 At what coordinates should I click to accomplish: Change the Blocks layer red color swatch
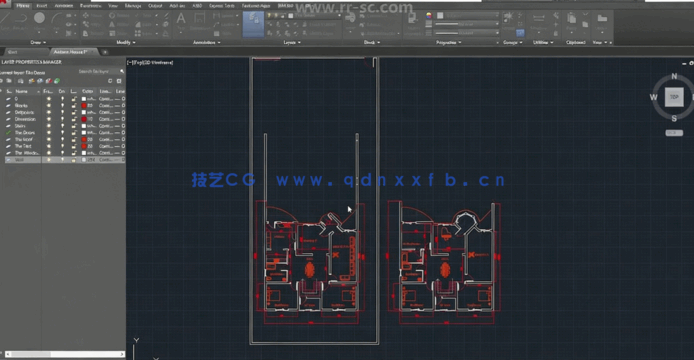[x=84, y=105]
